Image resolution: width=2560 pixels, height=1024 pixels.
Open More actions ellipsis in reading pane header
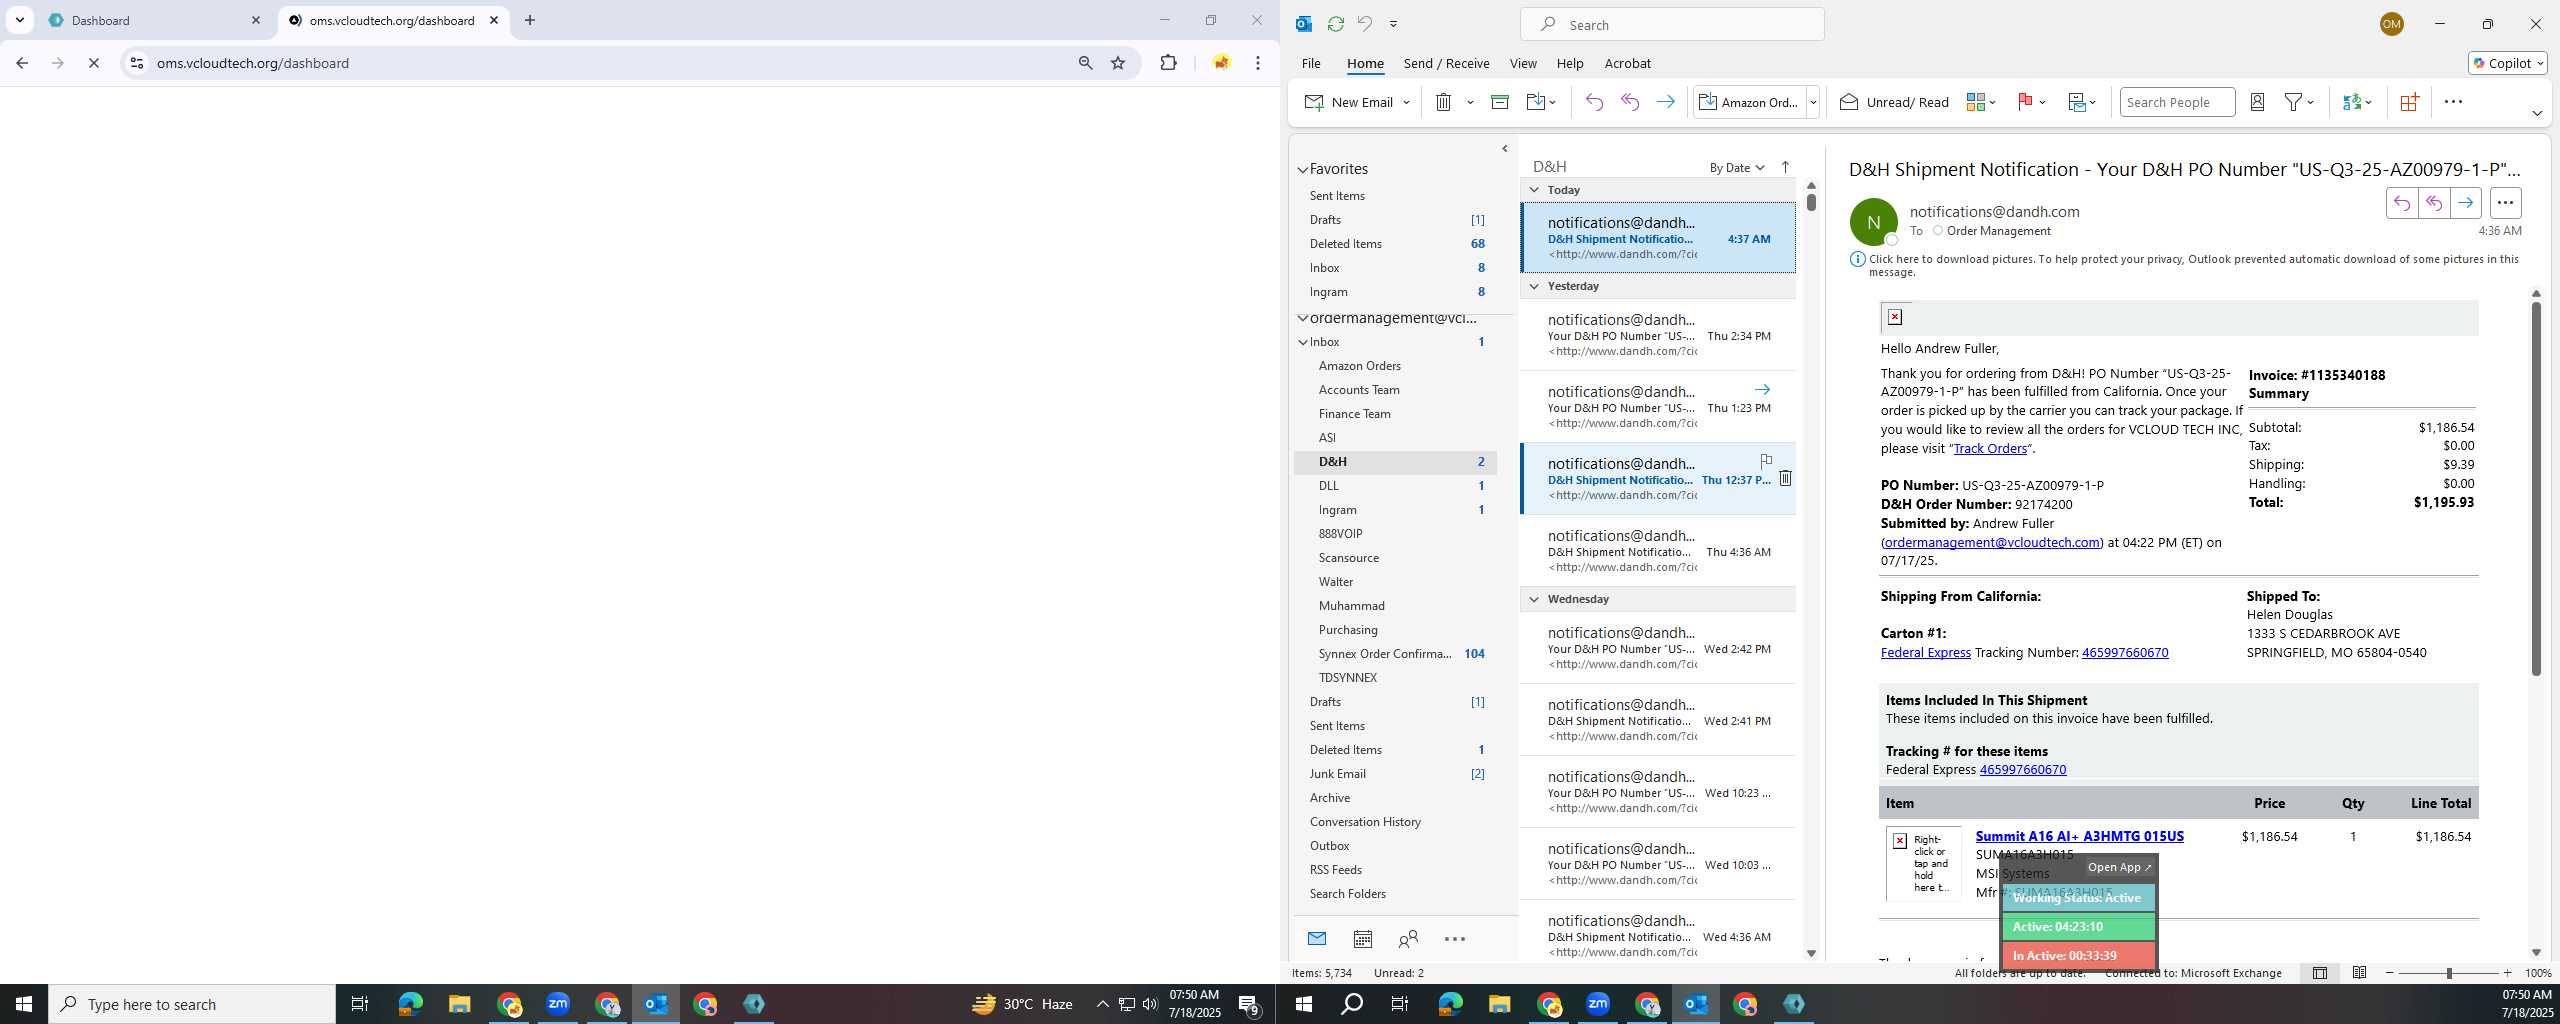[2505, 203]
